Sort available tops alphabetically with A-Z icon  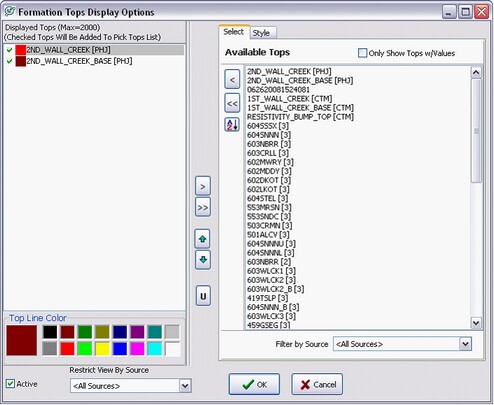(232, 125)
